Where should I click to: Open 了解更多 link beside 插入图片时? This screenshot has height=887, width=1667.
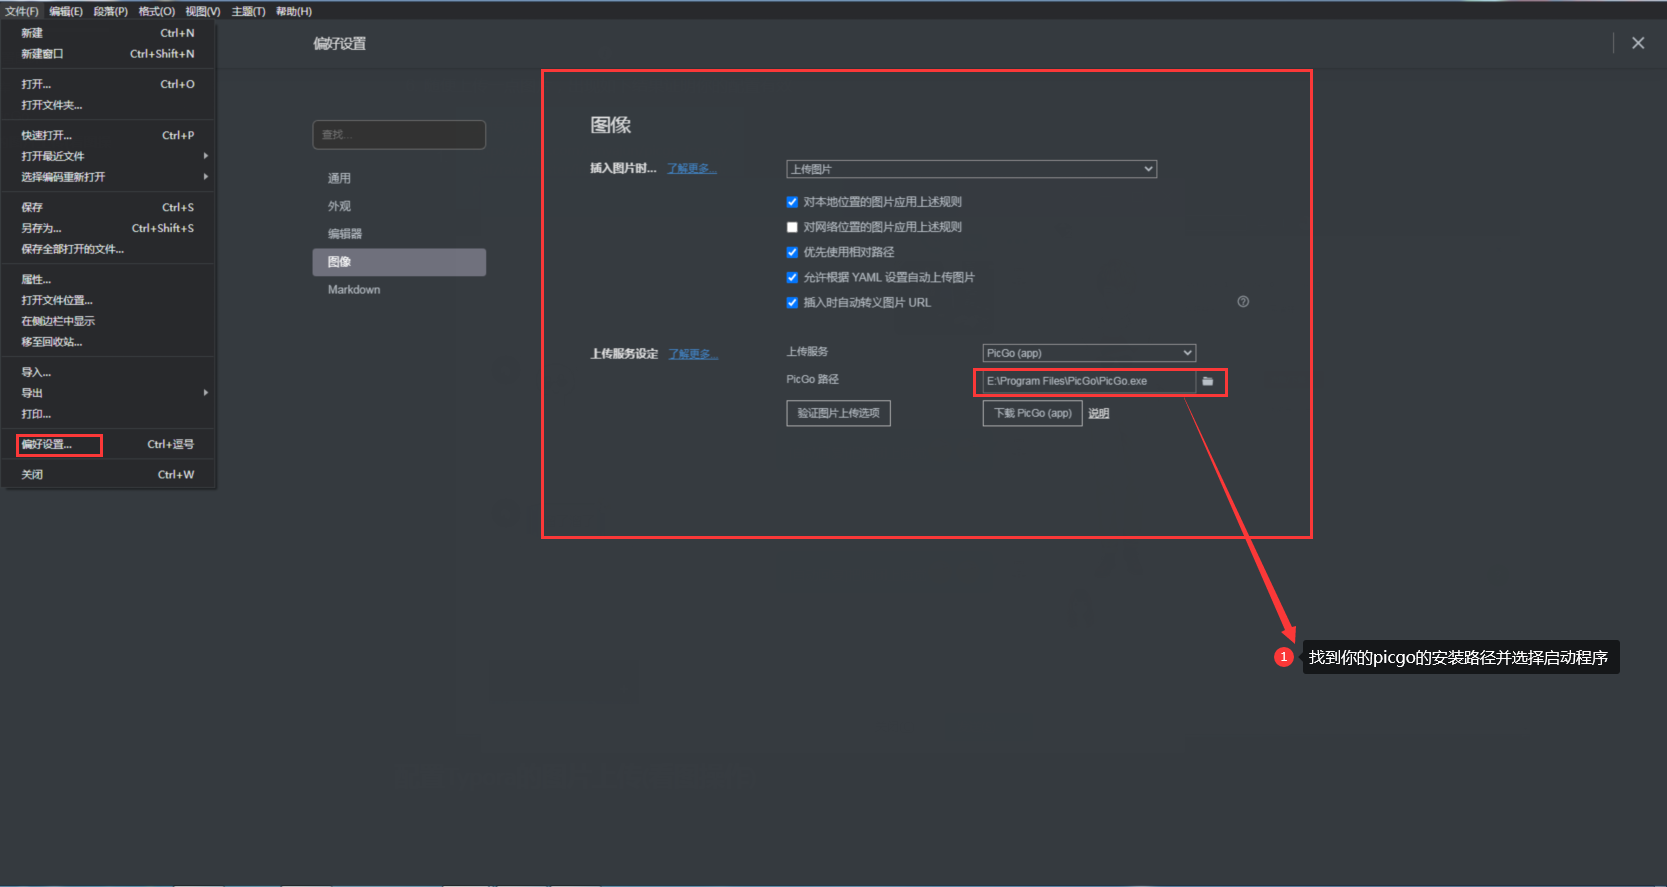click(692, 168)
